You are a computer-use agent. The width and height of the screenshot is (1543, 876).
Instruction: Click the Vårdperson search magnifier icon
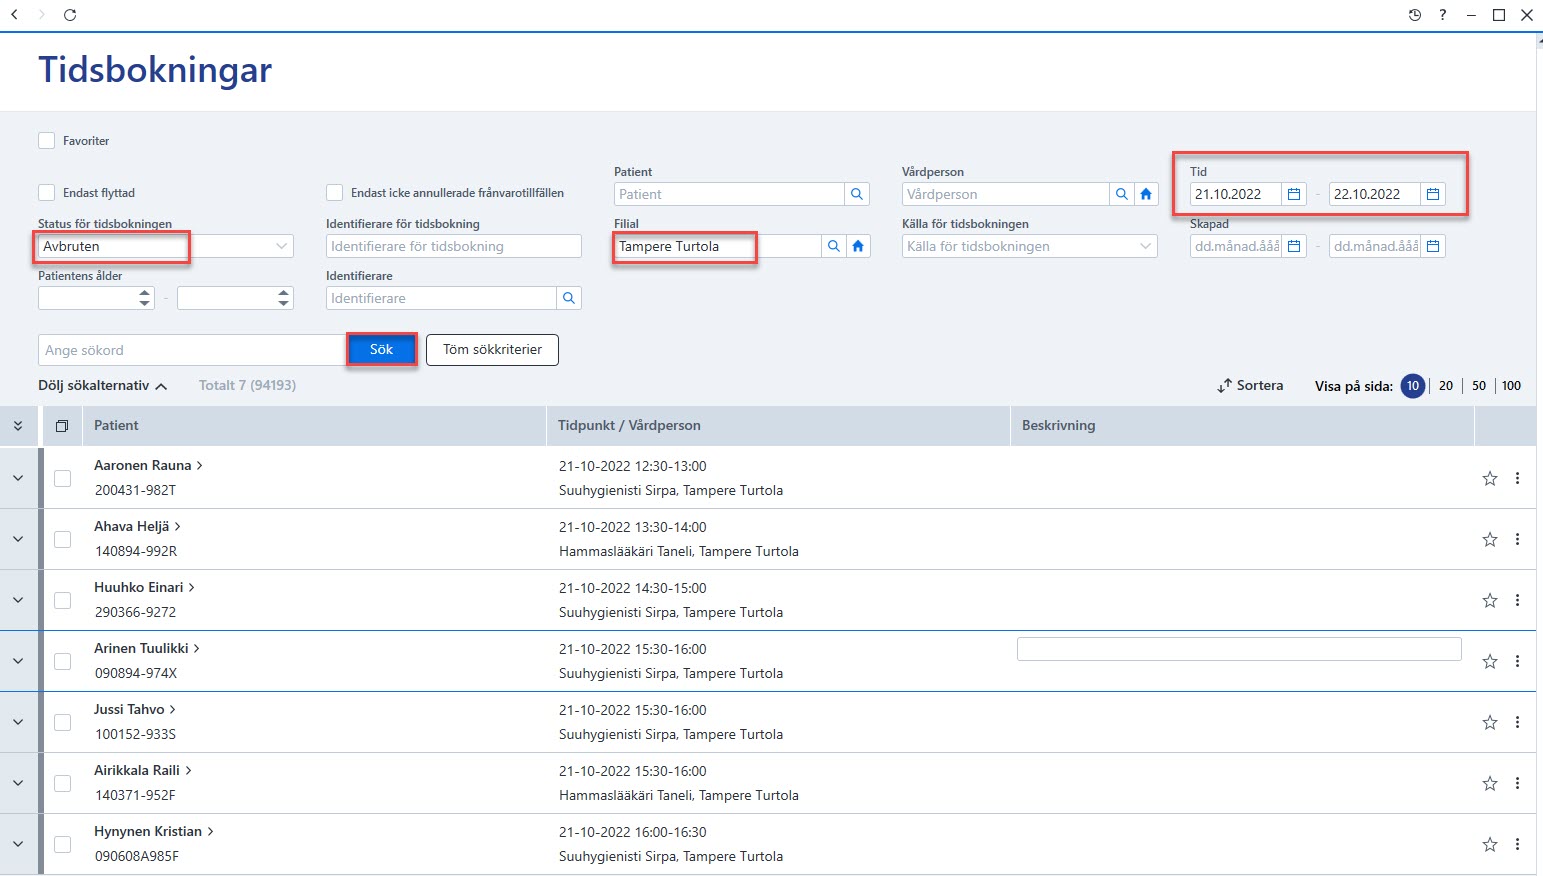(x=1122, y=194)
